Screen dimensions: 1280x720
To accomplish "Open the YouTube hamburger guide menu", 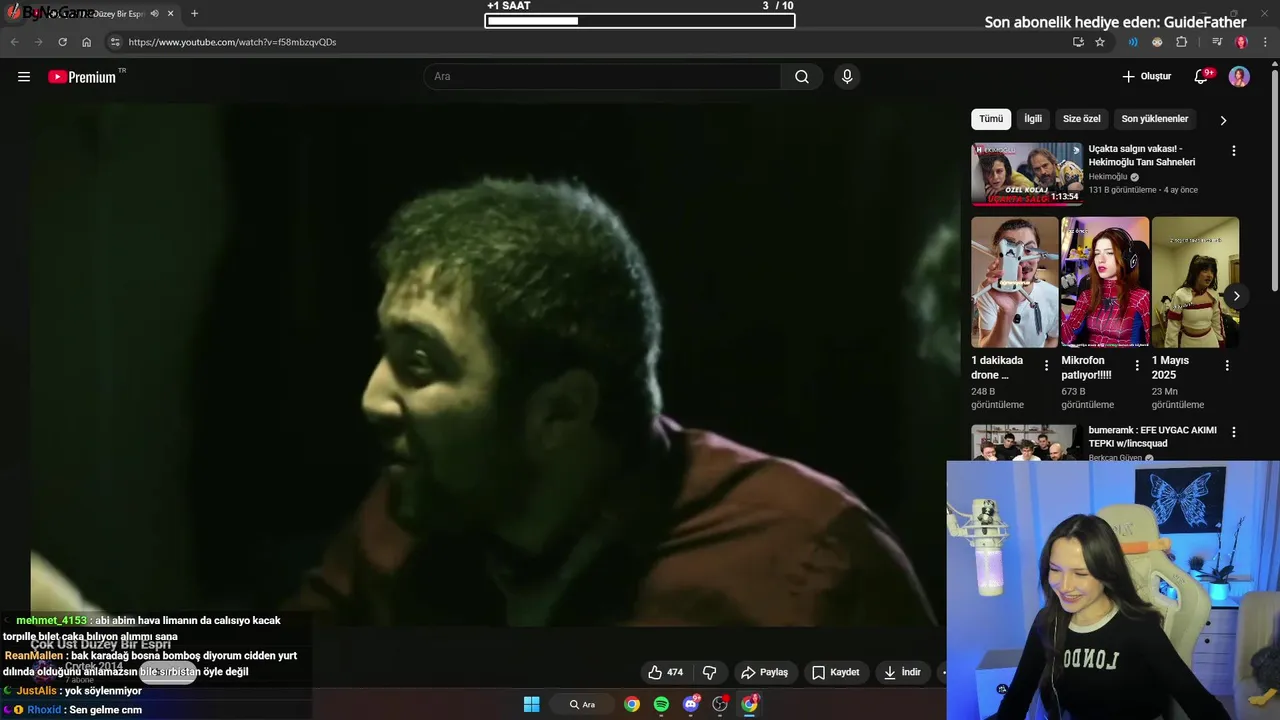I will 24,77.
